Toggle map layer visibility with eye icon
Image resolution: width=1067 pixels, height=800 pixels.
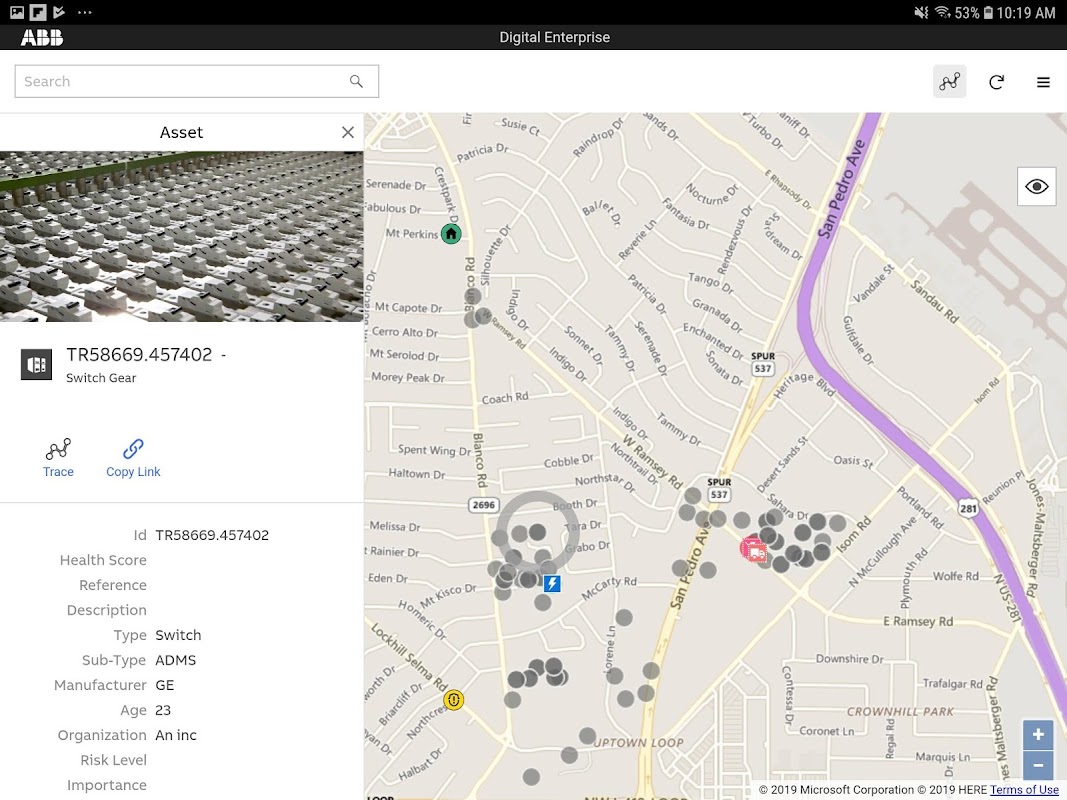tap(1036, 187)
